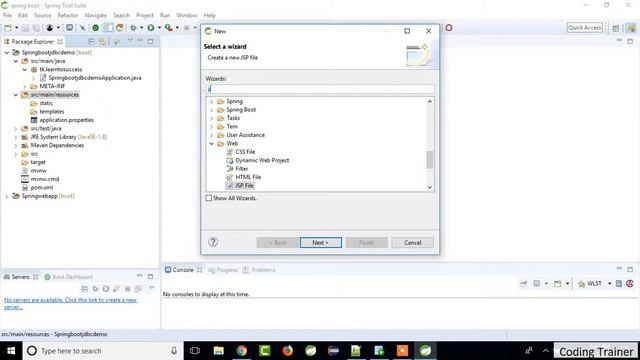The height and width of the screenshot is (360, 640).
Task: Click the green Run button in toolbar
Action: click(x=151, y=28)
